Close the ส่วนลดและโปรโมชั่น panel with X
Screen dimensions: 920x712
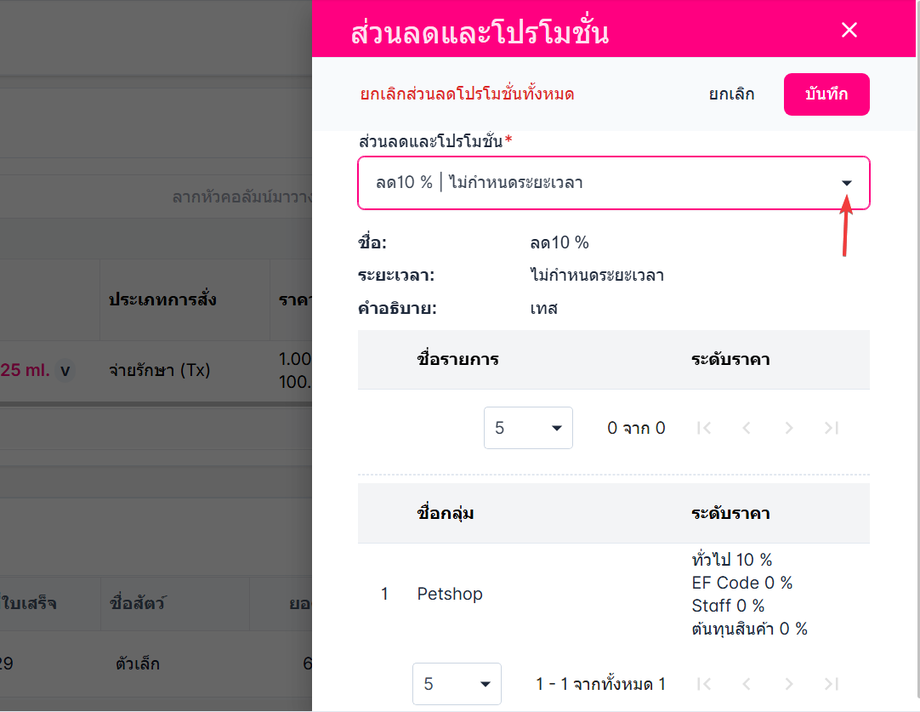tap(849, 30)
